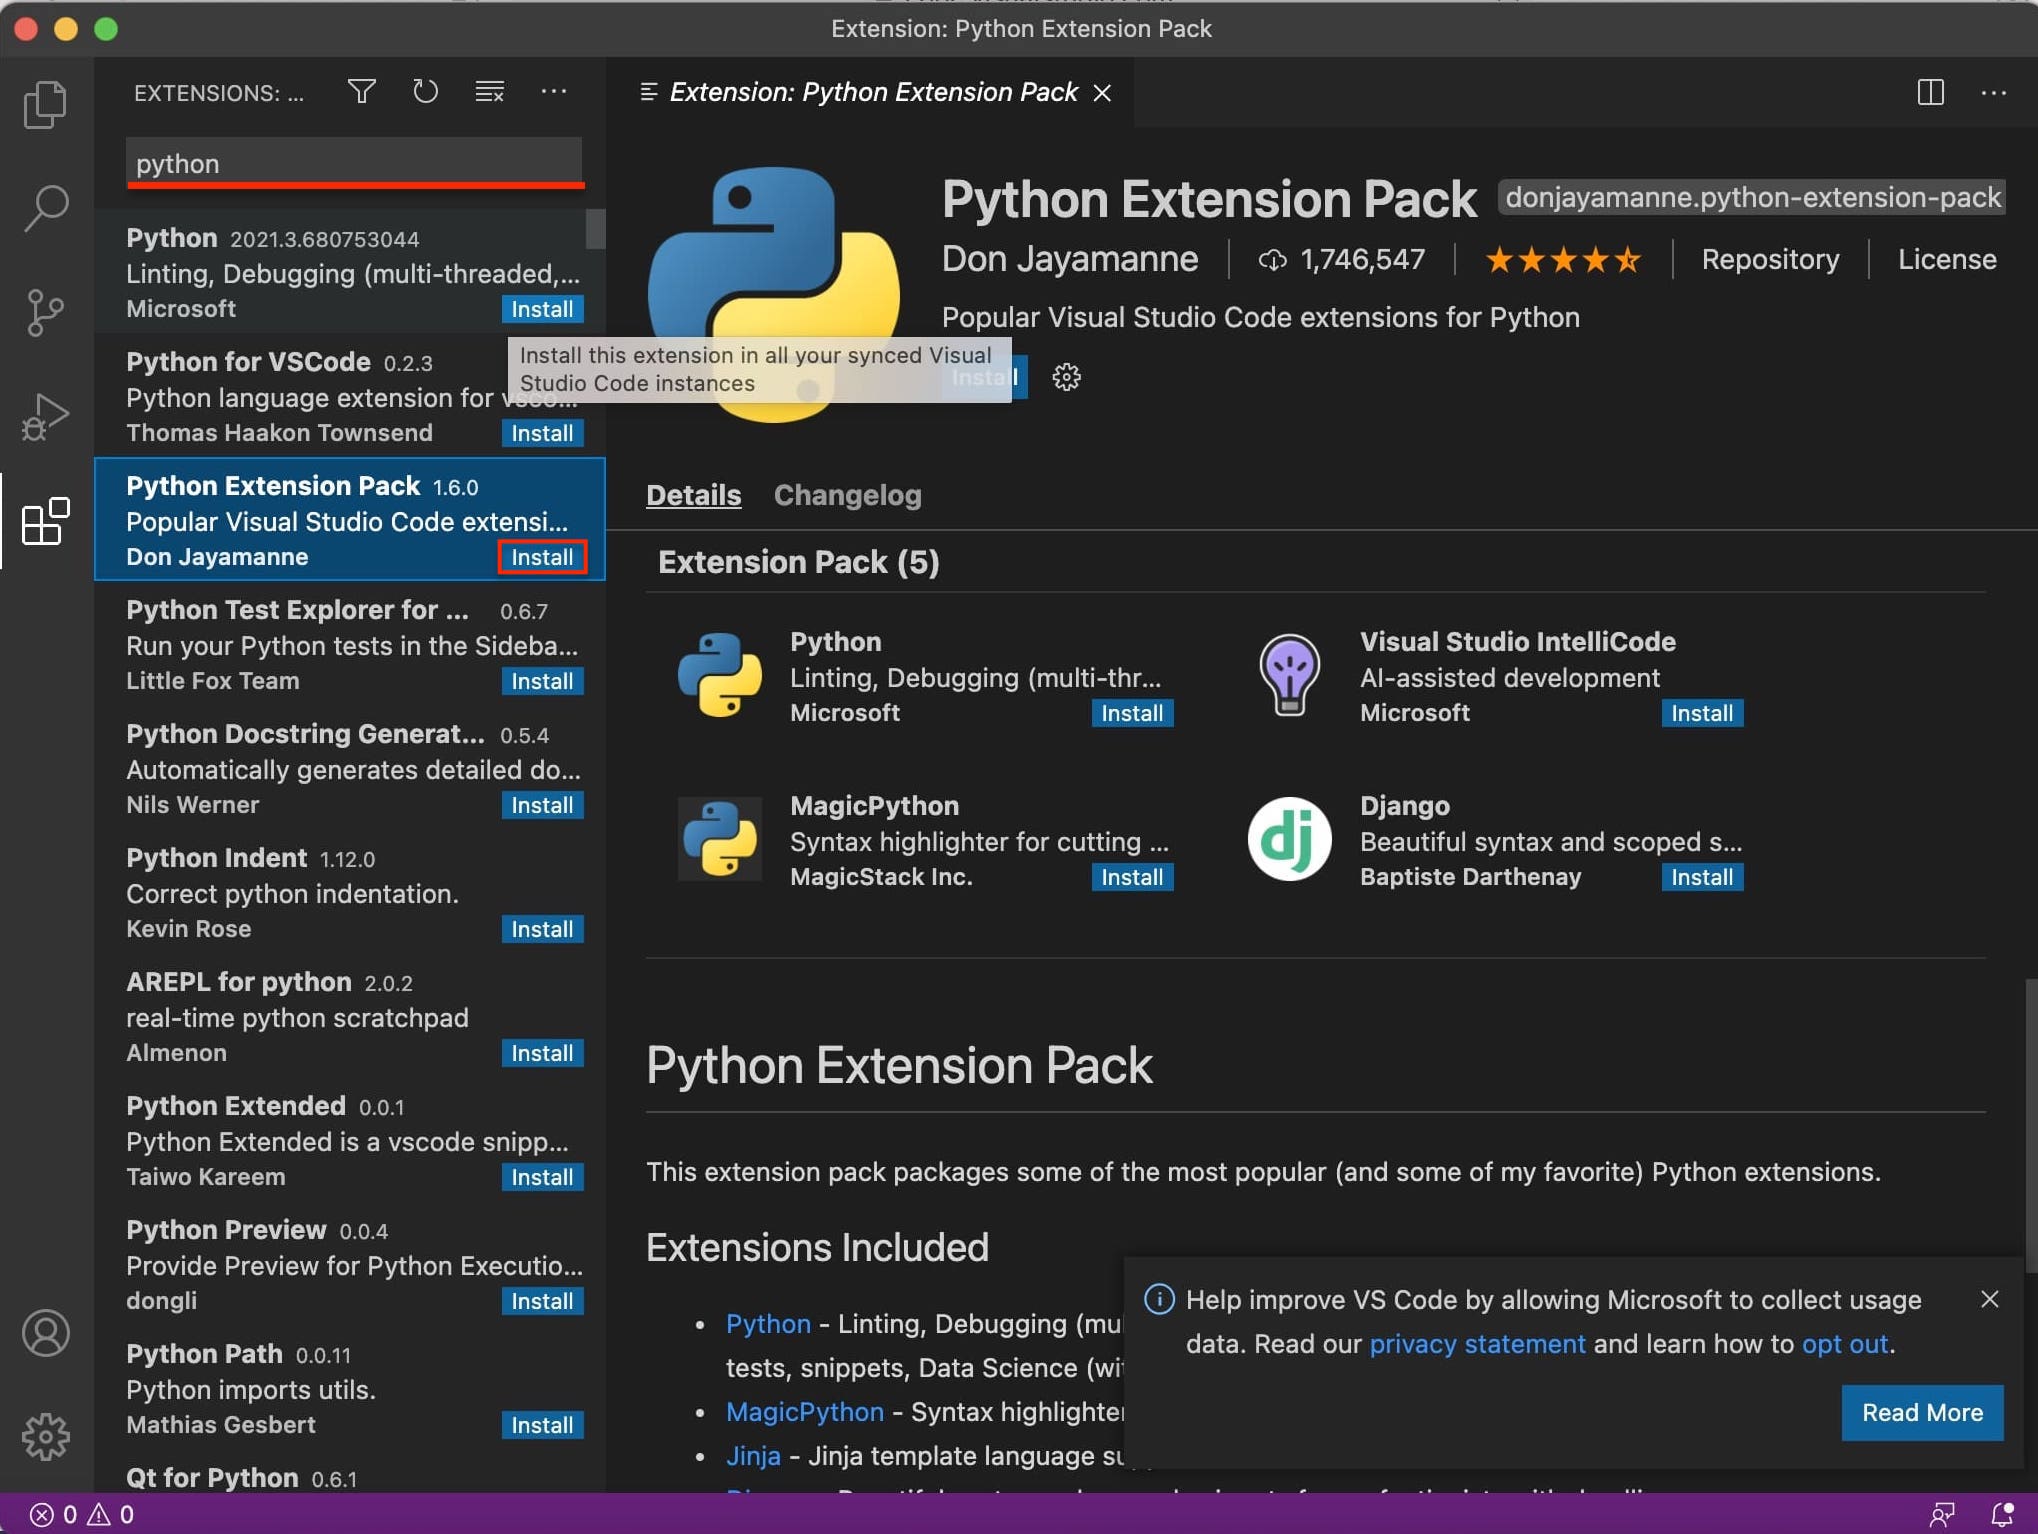This screenshot has height=1534, width=2038.
Task: Select Python Indent in the extensions list
Action: tap(350, 893)
